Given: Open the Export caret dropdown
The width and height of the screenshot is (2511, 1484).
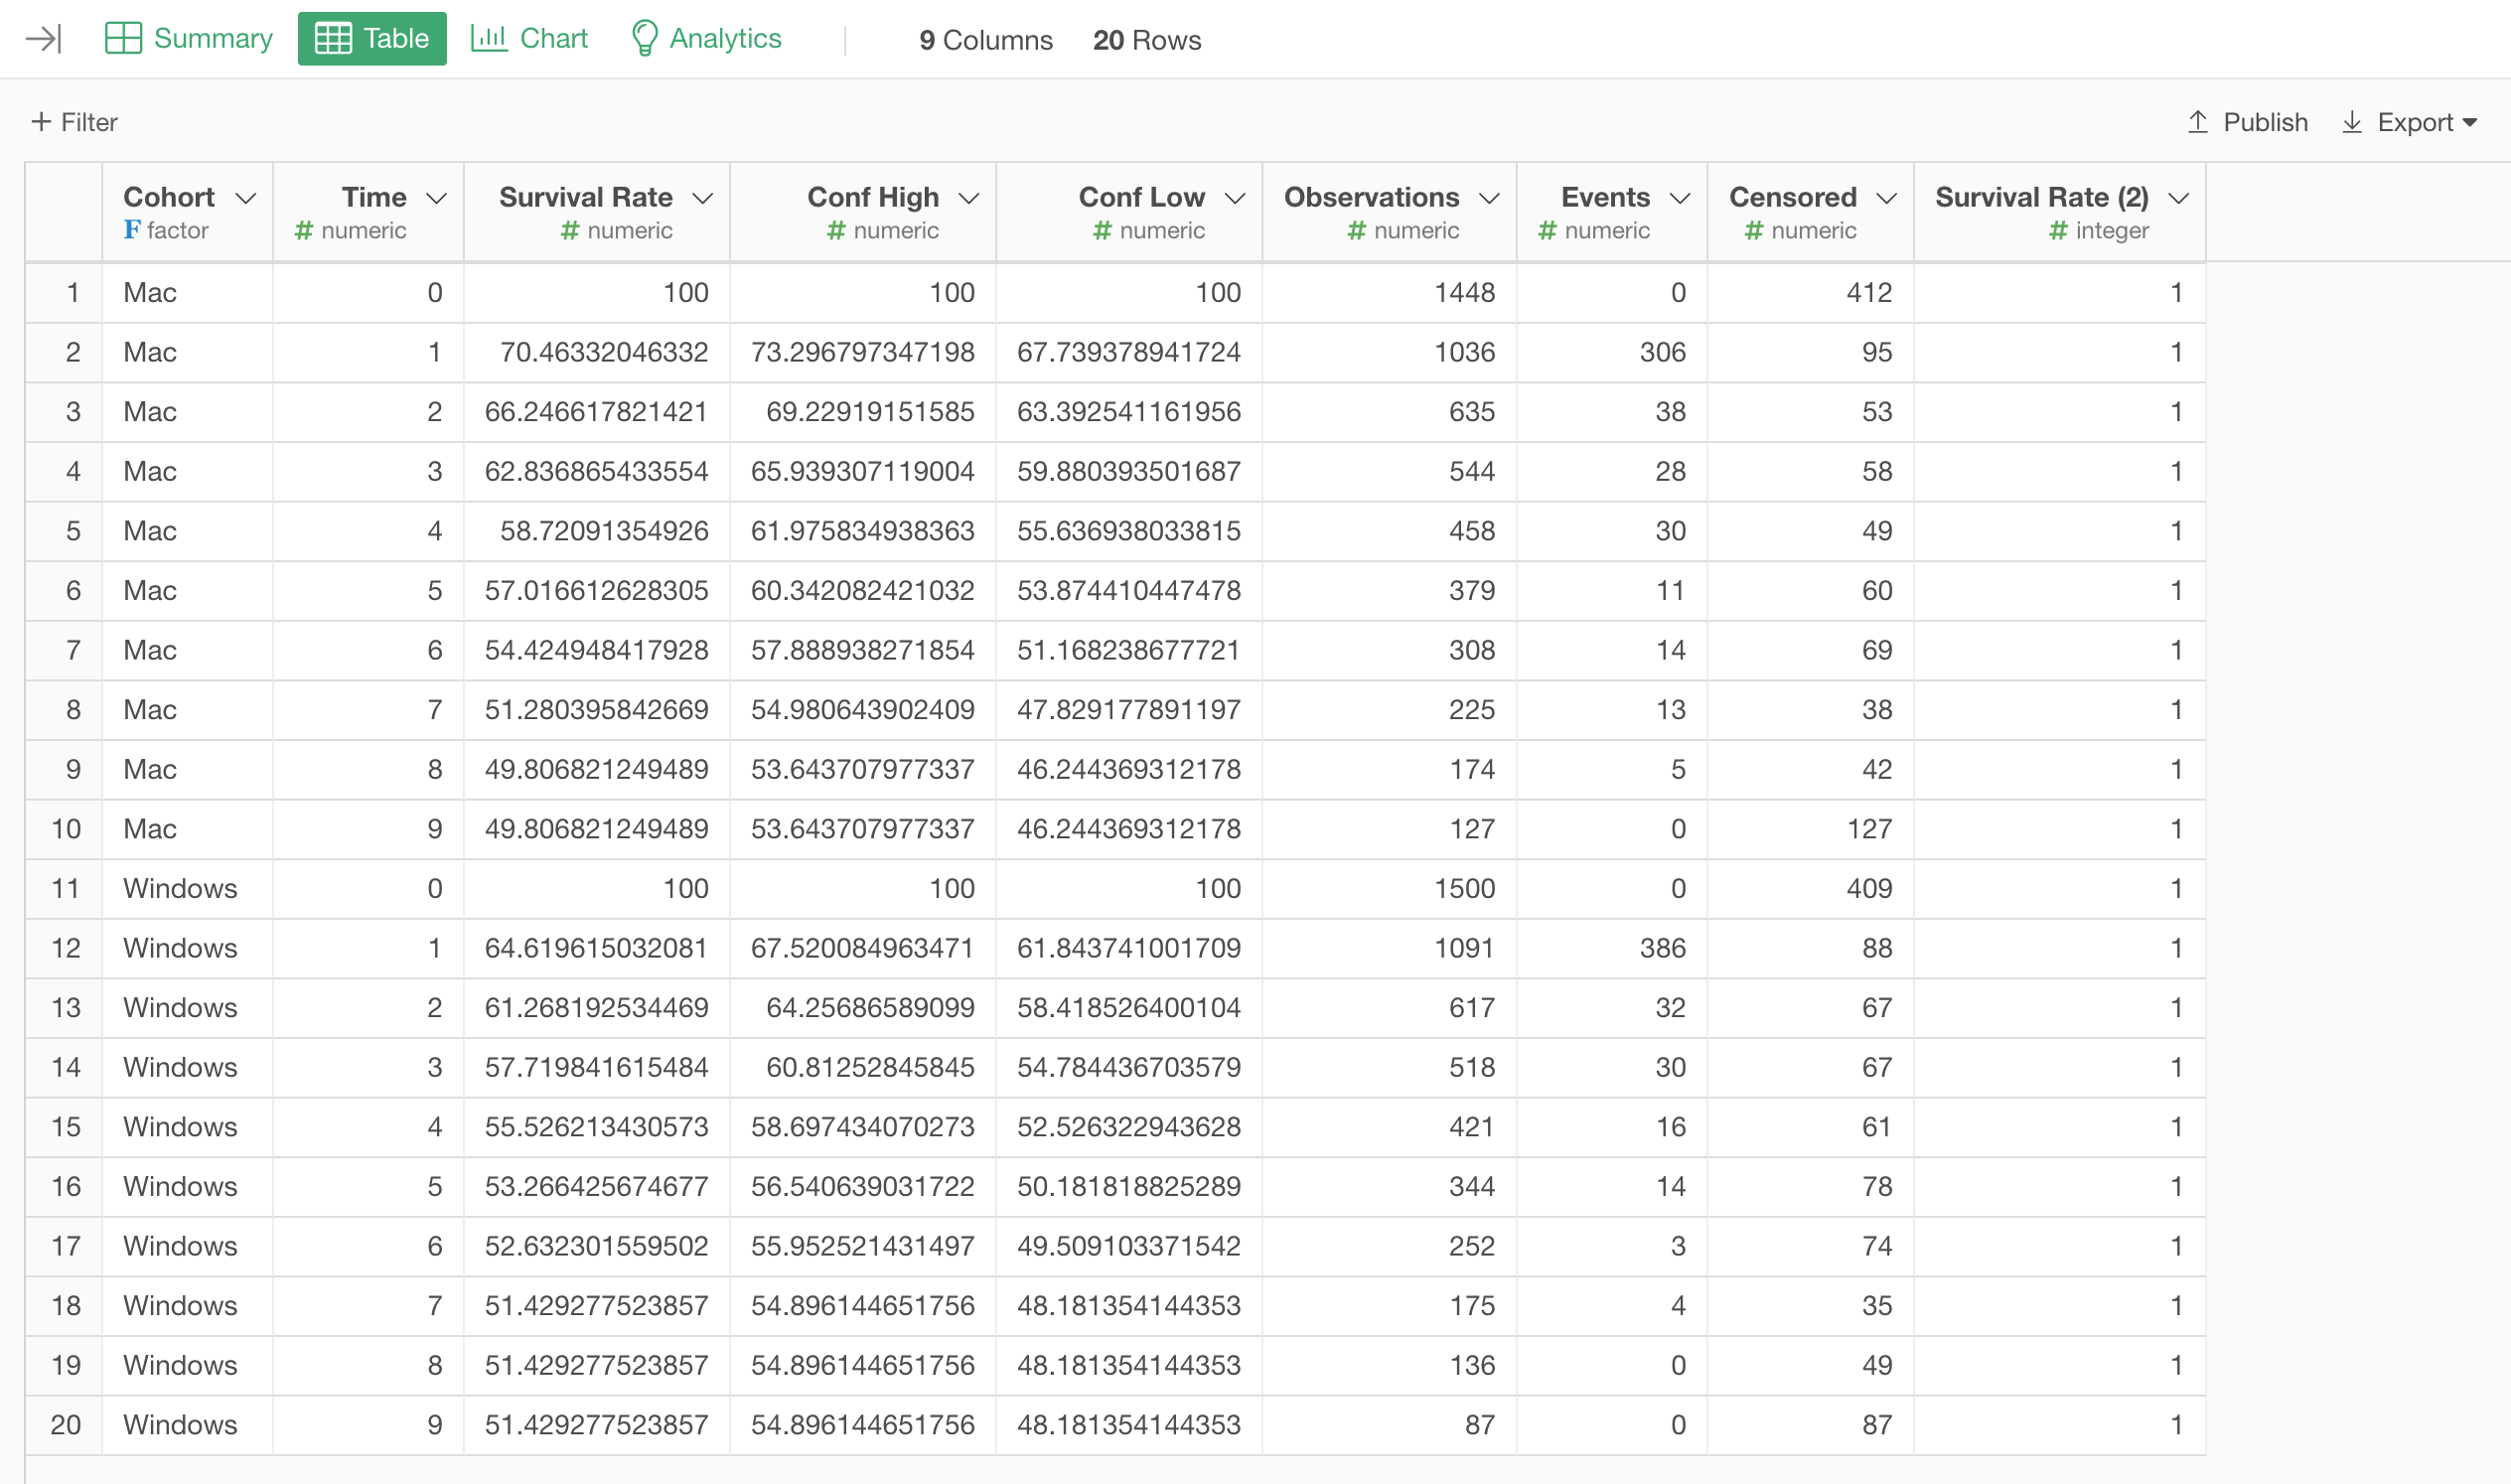Looking at the screenshot, I should pos(2470,123).
